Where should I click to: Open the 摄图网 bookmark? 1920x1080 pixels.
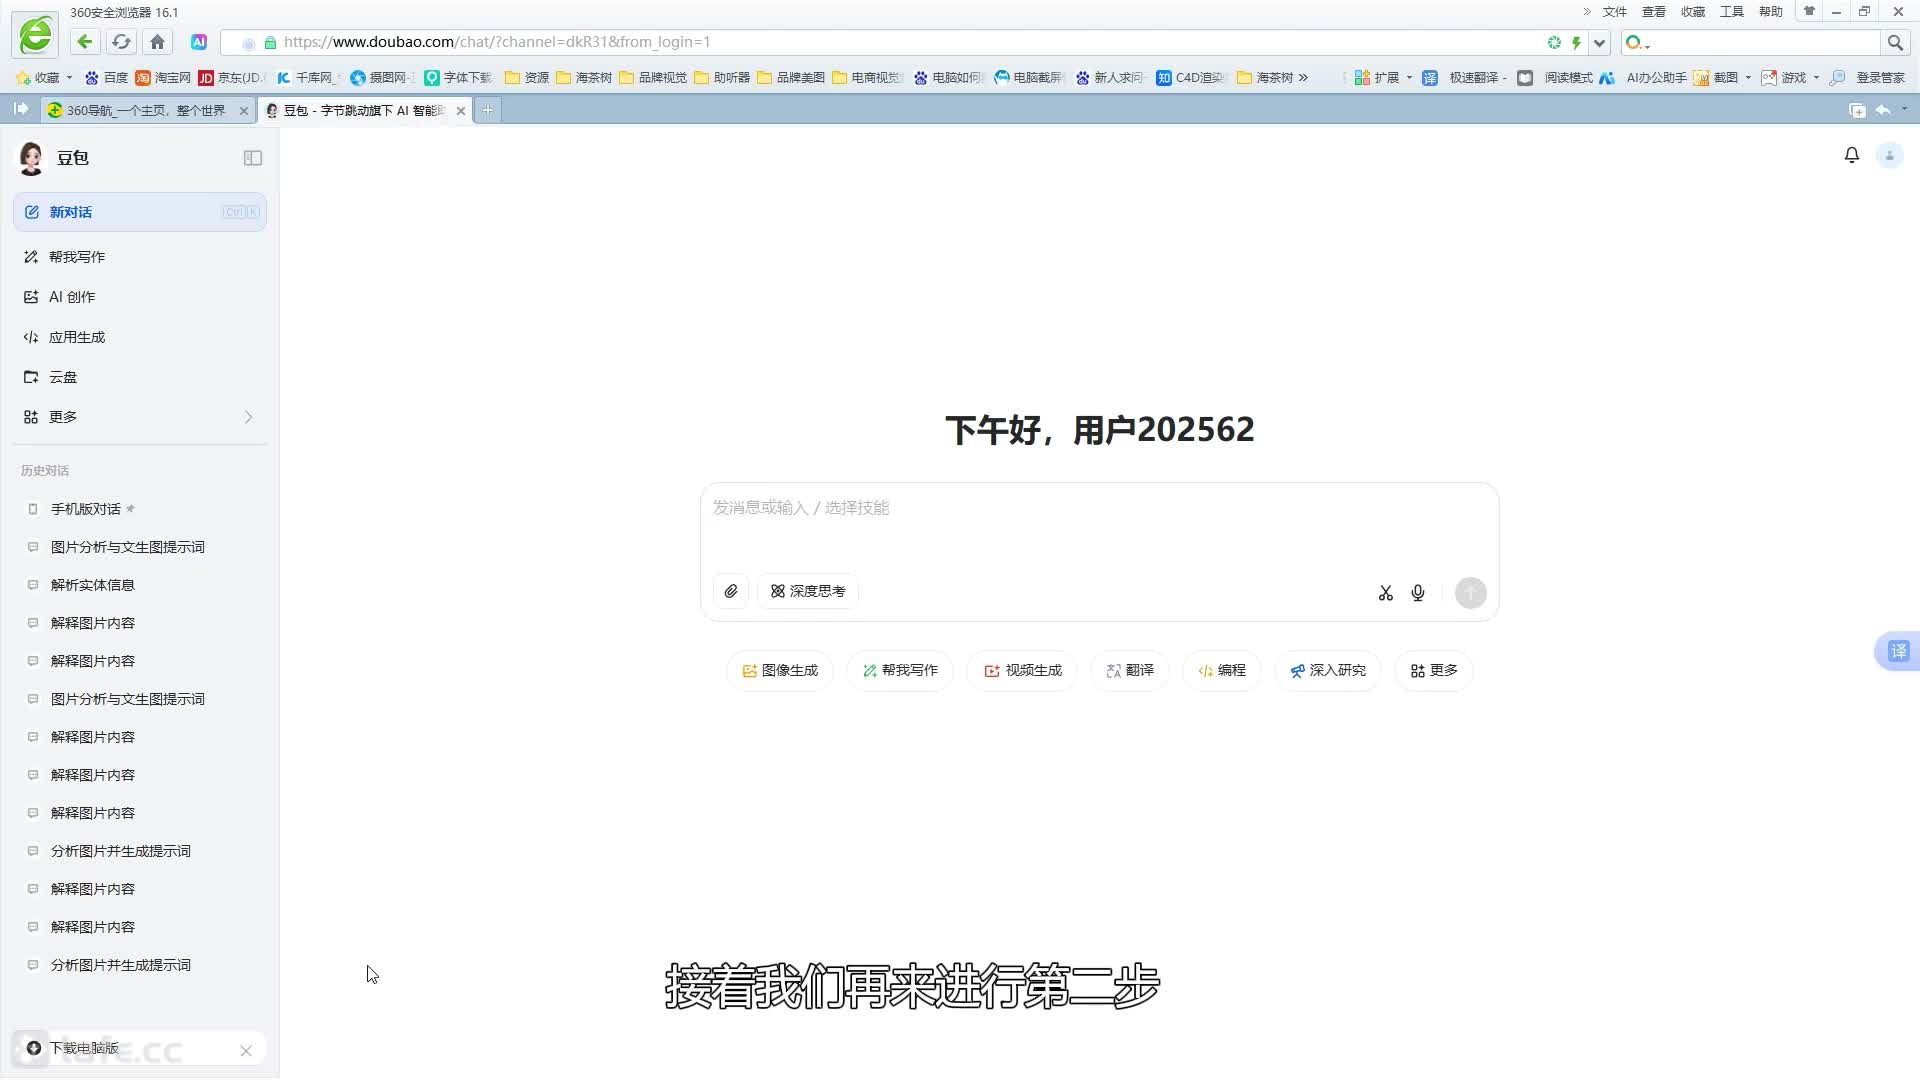tap(381, 77)
